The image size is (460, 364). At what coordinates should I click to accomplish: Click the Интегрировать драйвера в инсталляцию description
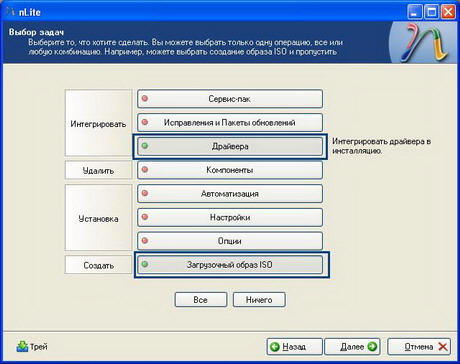pos(381,146)
